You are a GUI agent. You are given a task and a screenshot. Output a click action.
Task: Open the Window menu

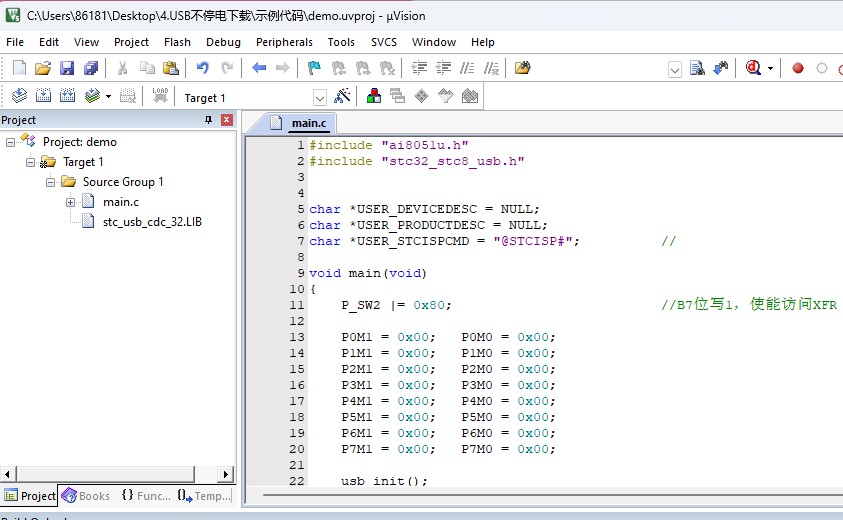[434, 42]
